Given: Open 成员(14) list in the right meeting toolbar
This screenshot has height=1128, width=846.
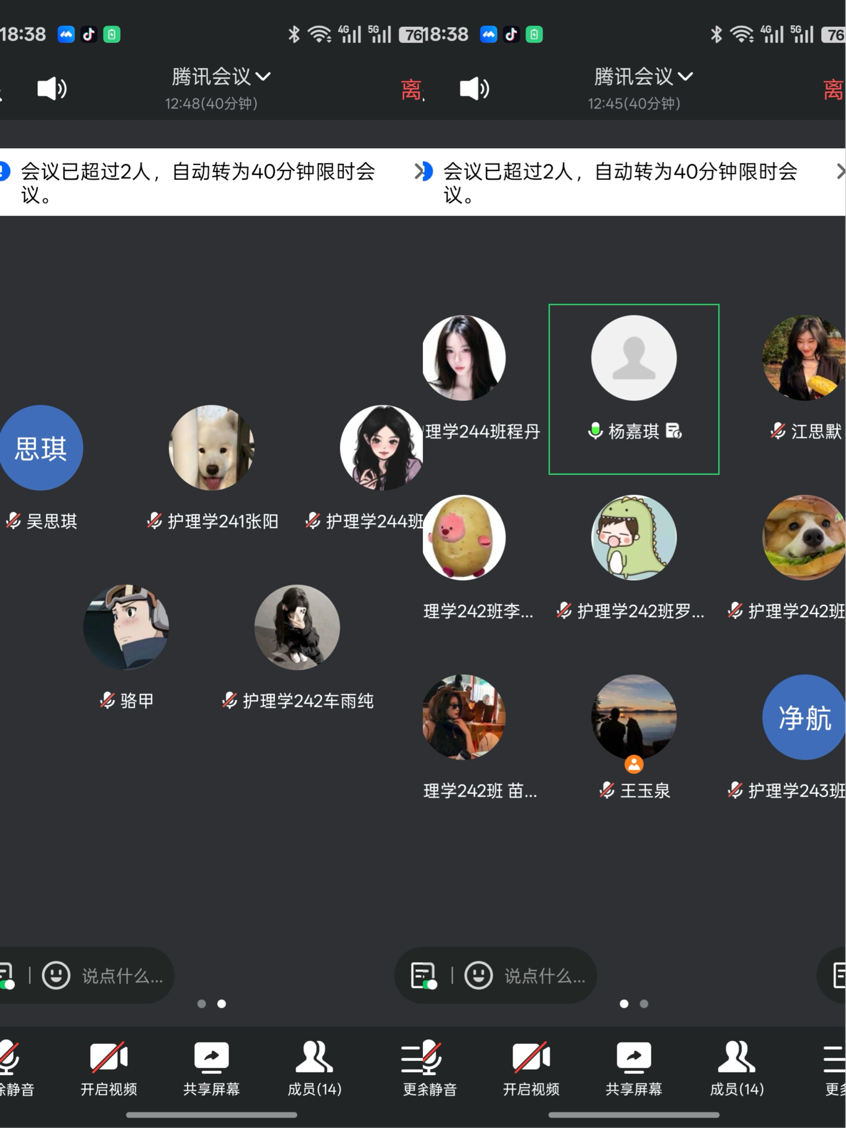Looking at the screenshot, I should click(x=736, y=1068).
